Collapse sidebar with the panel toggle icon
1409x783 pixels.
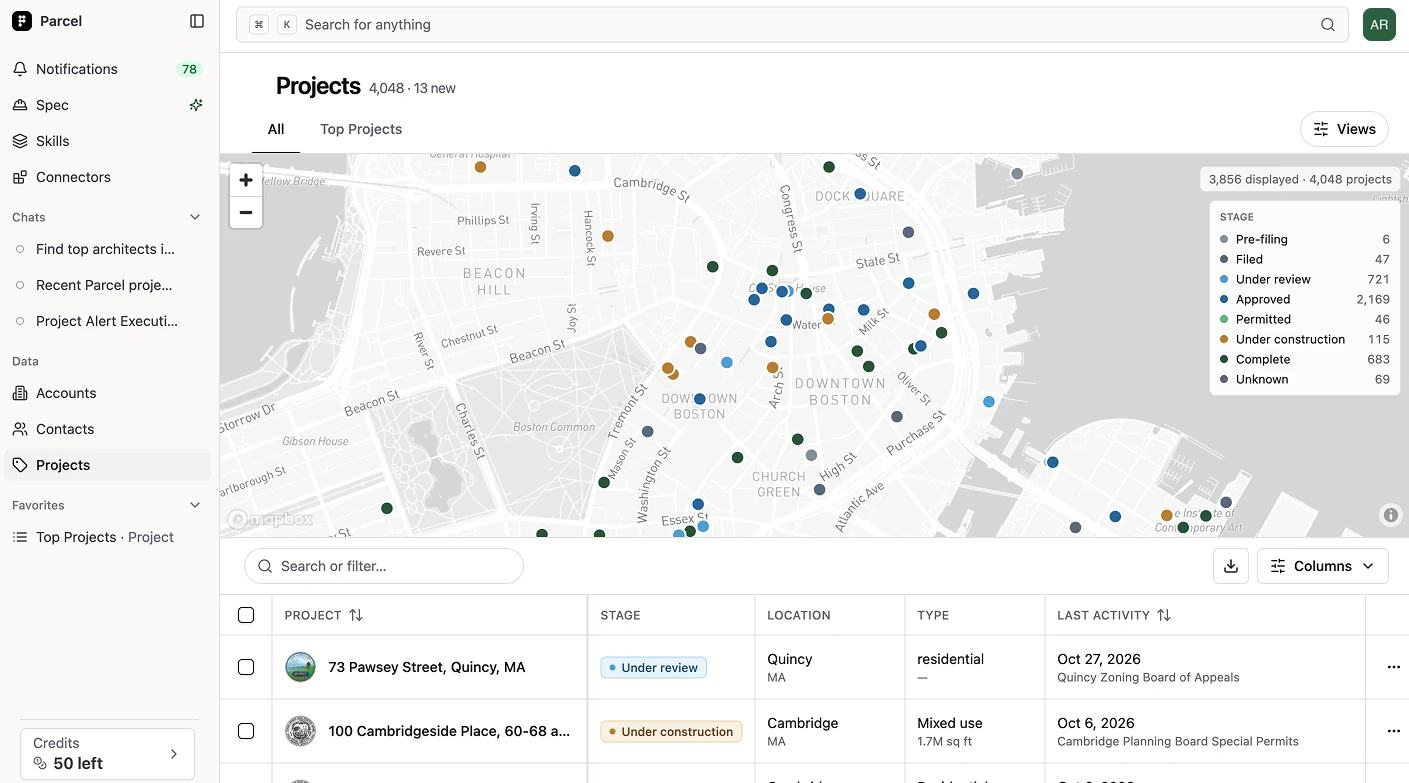[197, 21]
